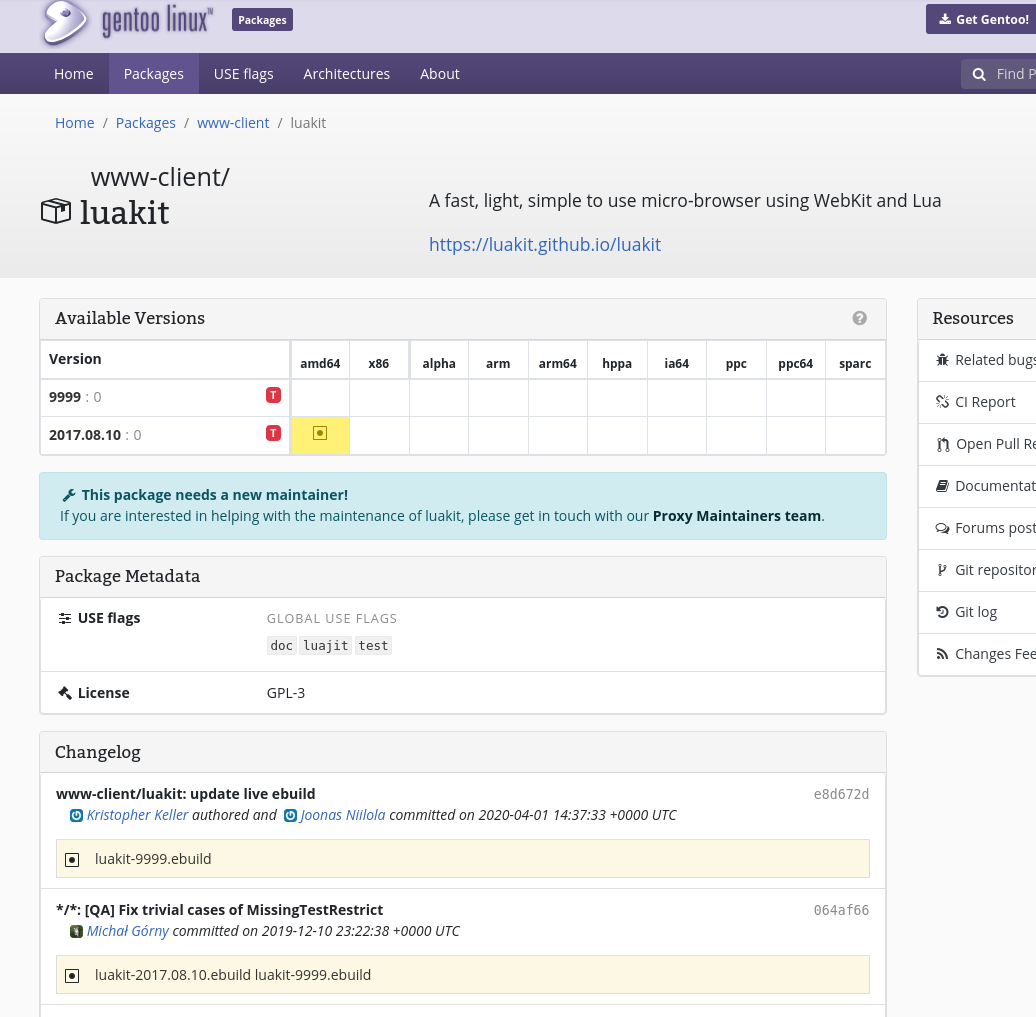Click the Packages badge next to the logo
The image size is (1036, 1017).
pyautogui.click(x=262, y=20)
